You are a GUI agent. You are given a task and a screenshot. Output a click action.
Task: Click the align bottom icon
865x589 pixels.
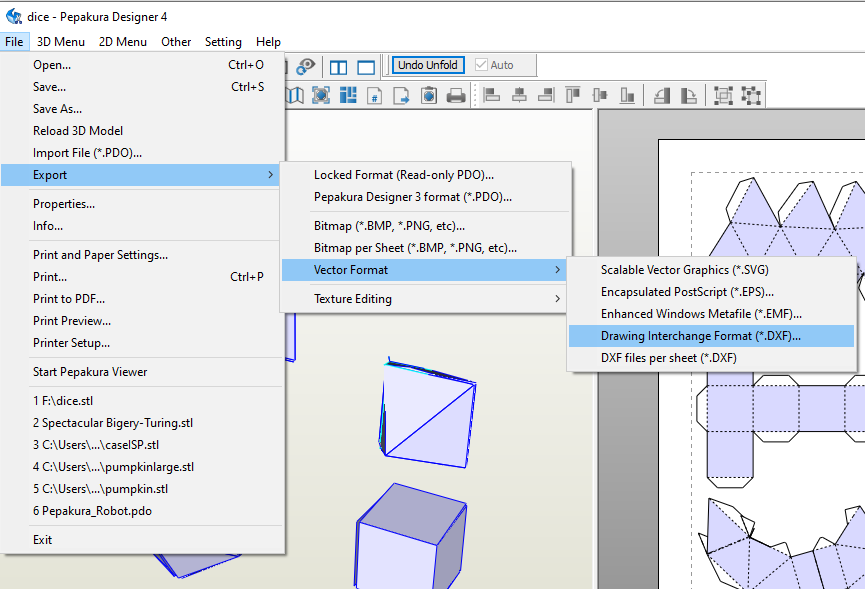pos(627,95)
